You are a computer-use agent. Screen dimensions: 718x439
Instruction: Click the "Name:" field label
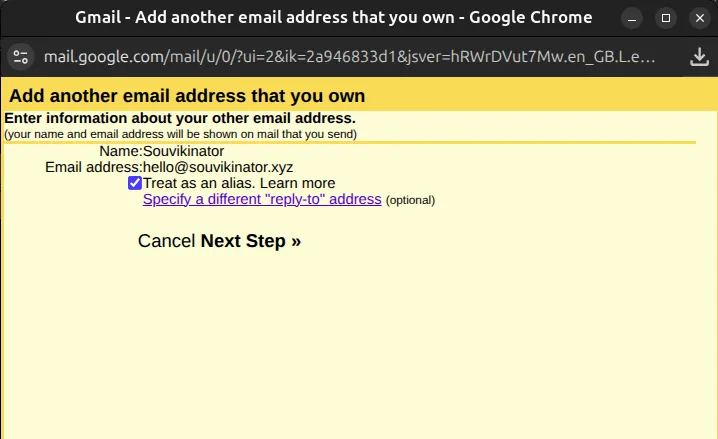pos(121,151)
